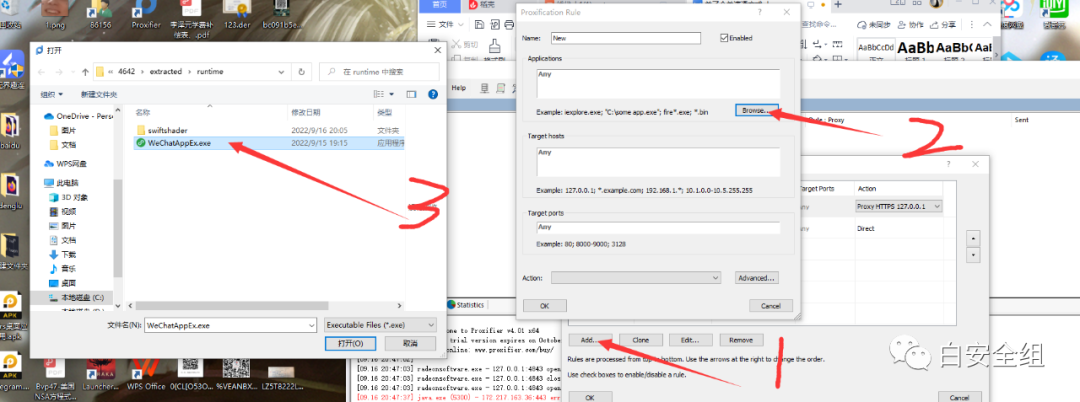Click Add... in the Proxification Rules window
1080x402 pixels.
point(590,340)
